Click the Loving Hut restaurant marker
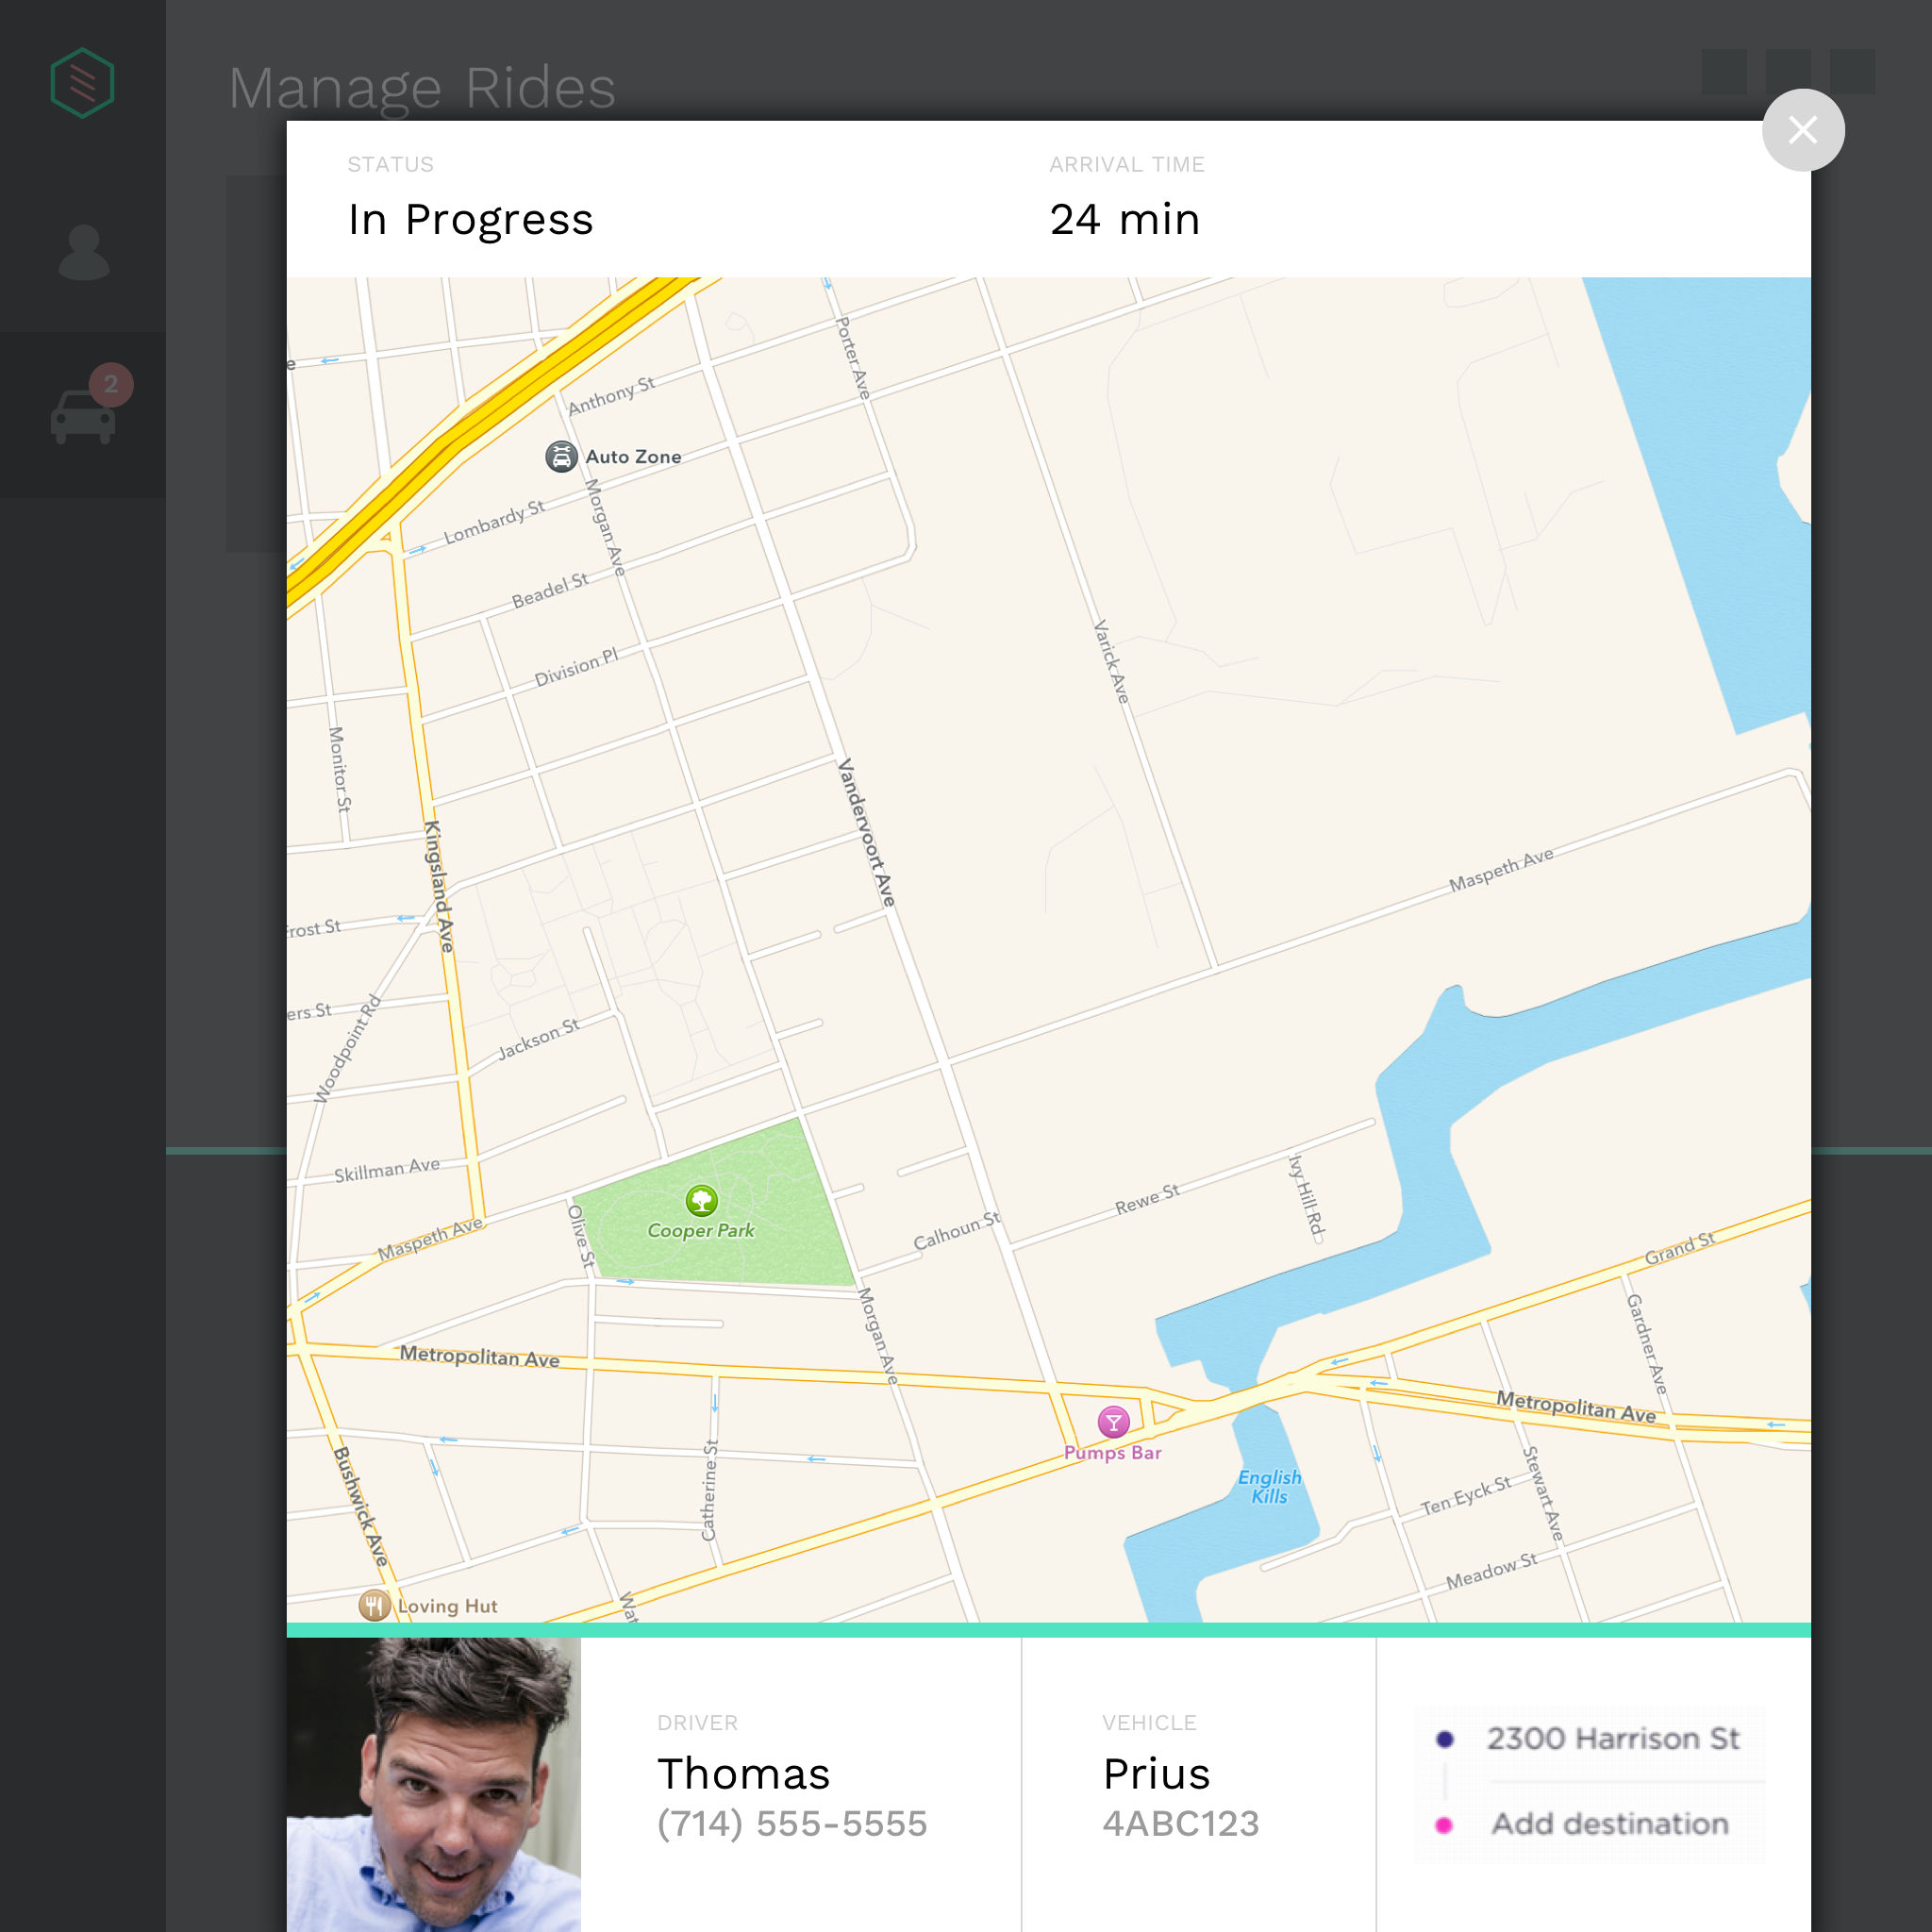1932x1932 pixels. [374, 1606]
